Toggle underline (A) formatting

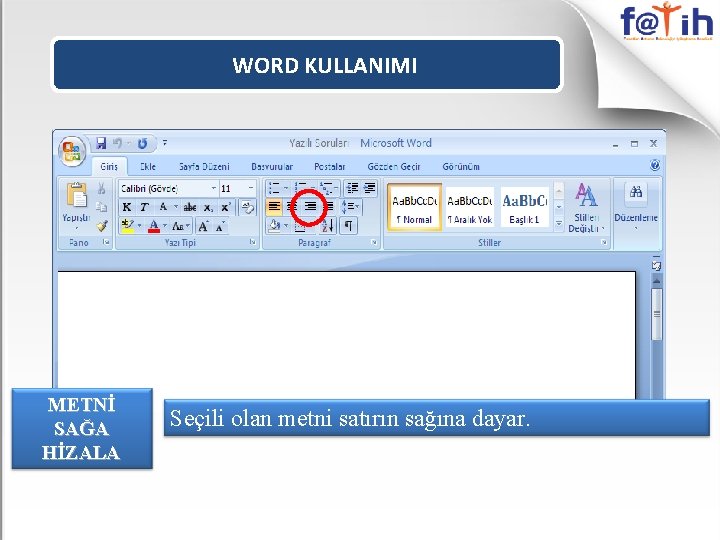click(163, 208)
